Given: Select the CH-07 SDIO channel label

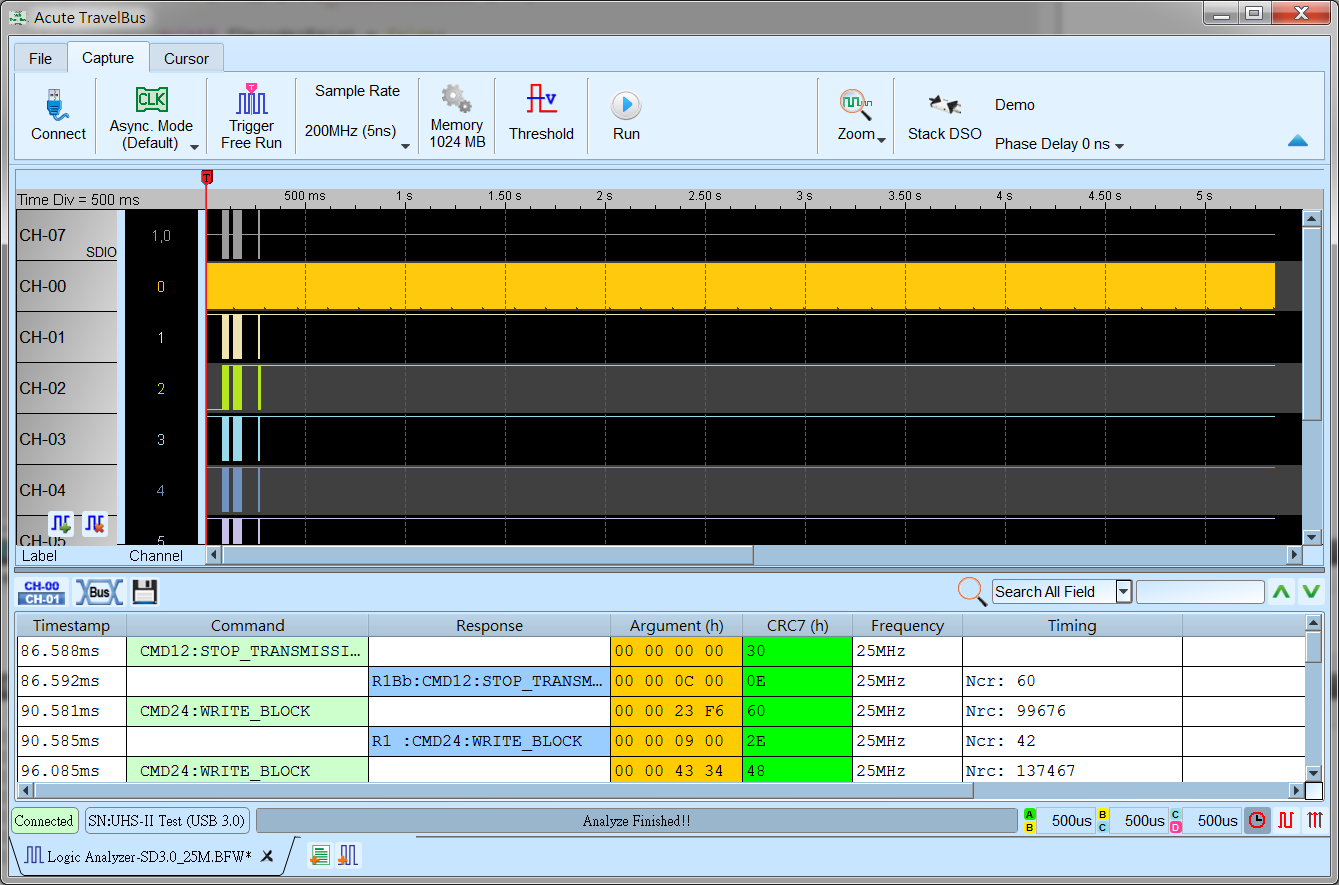Looking at the screenshot, I should click(x=67, y=236).
